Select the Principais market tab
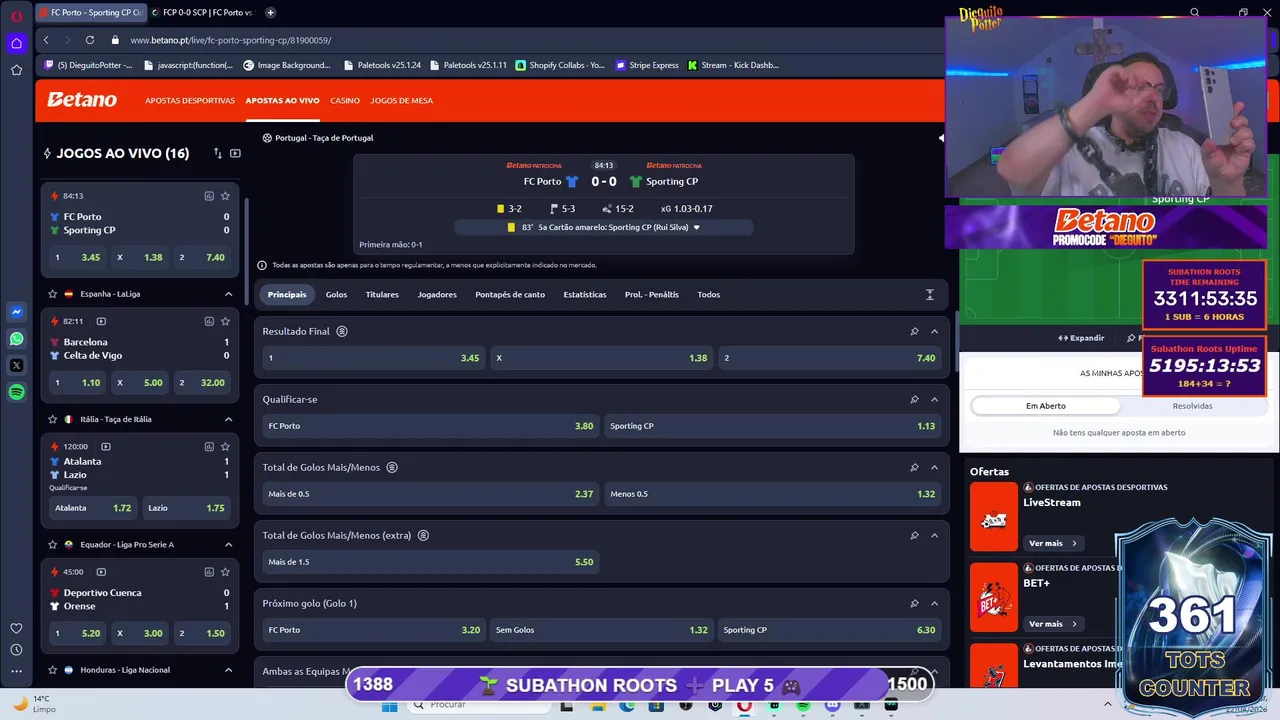 coord(287,294)
